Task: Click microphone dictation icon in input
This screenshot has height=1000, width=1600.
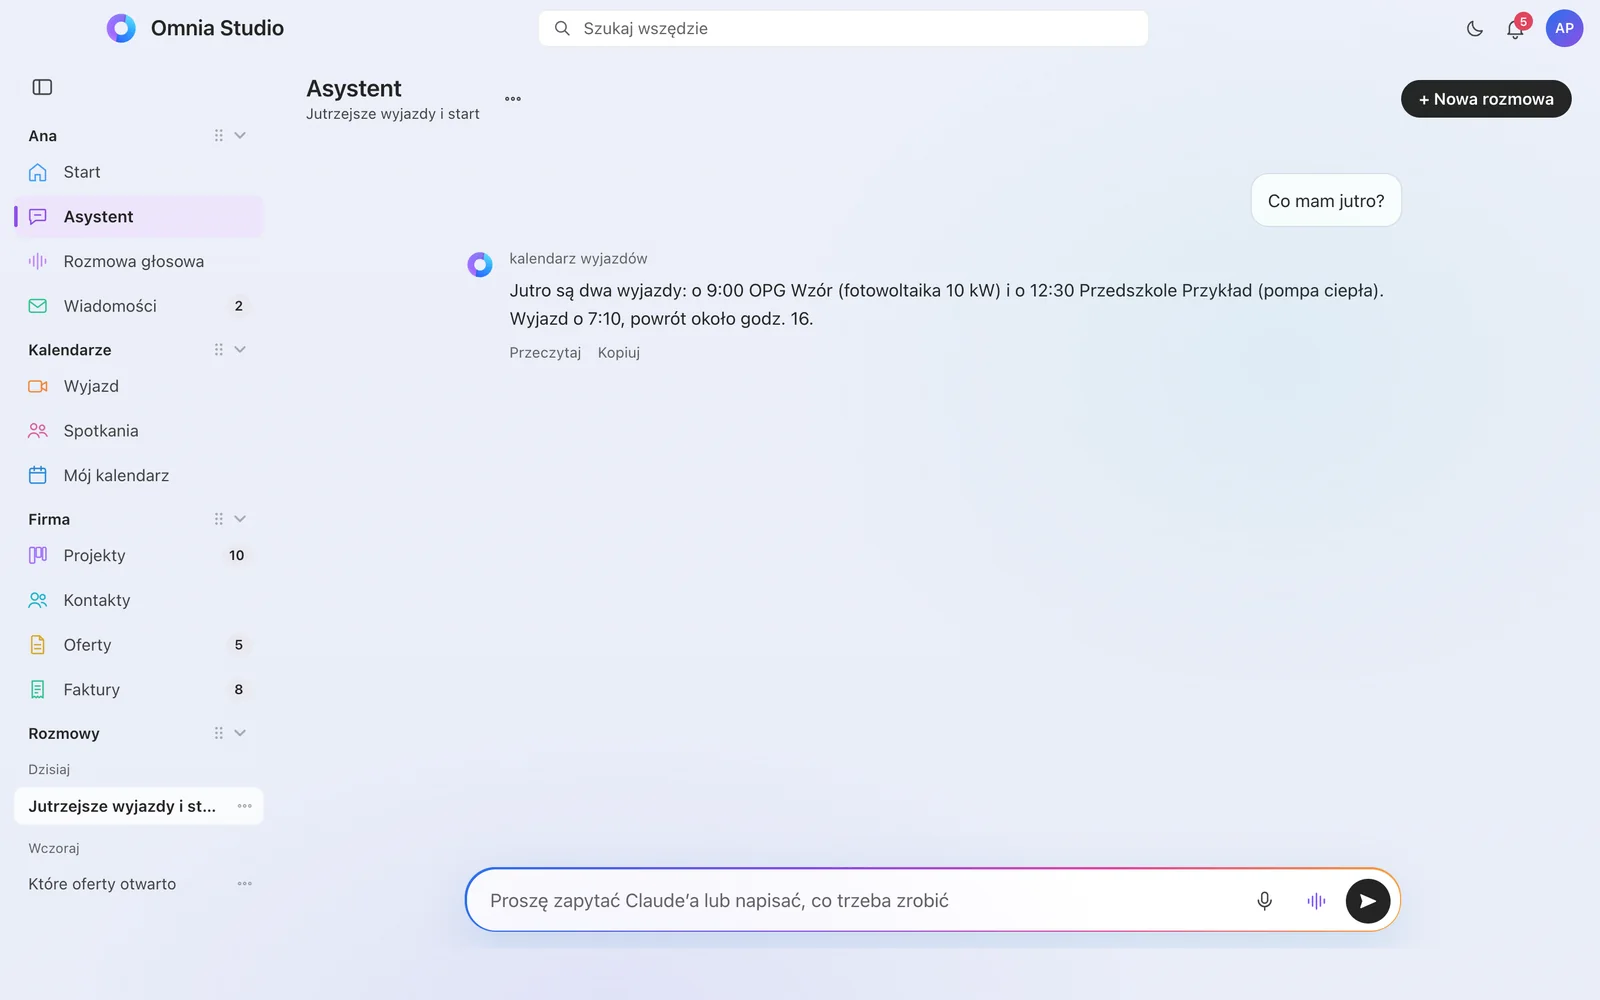Action: [x=1264, y=901]
